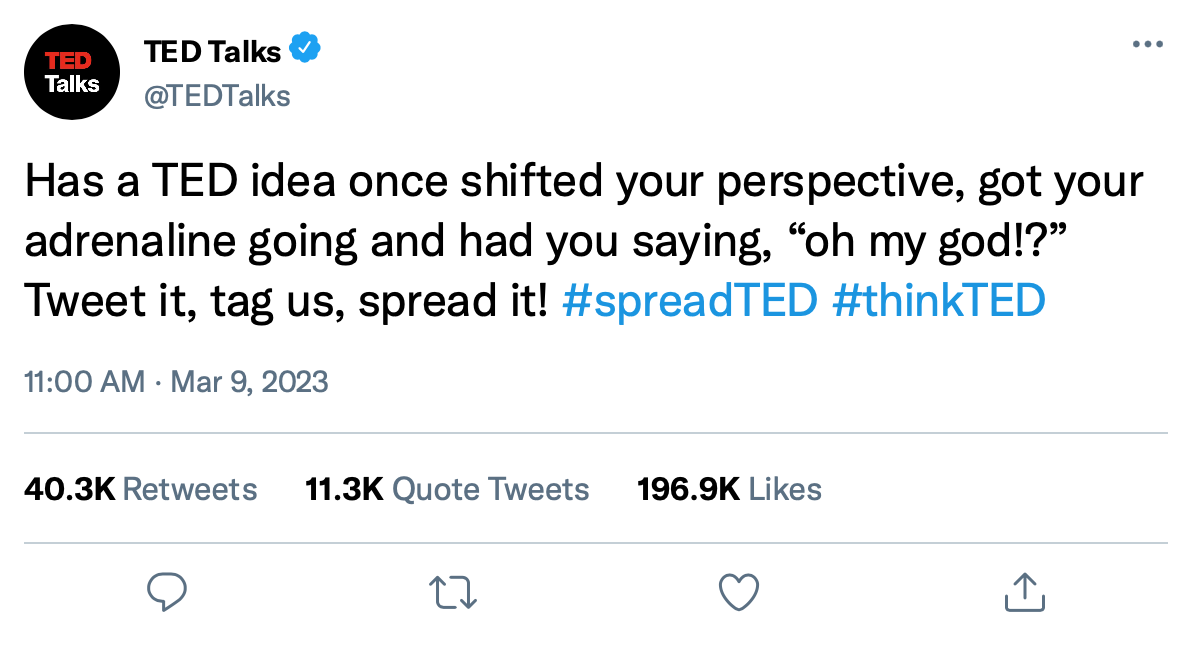Click the TED Talks profile avatar
Image resolution: width=1192 pixels, height=664 pixels.
72,72
